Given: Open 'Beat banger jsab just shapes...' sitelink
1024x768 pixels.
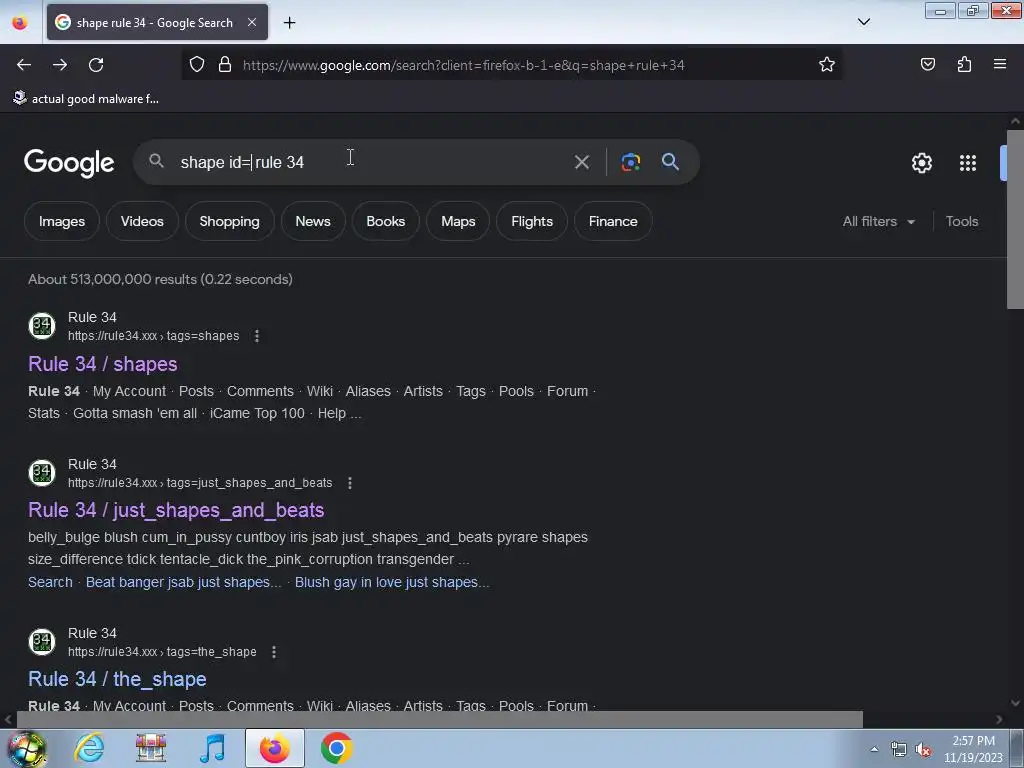Looking at the screenshot, I should pos(184,582).
